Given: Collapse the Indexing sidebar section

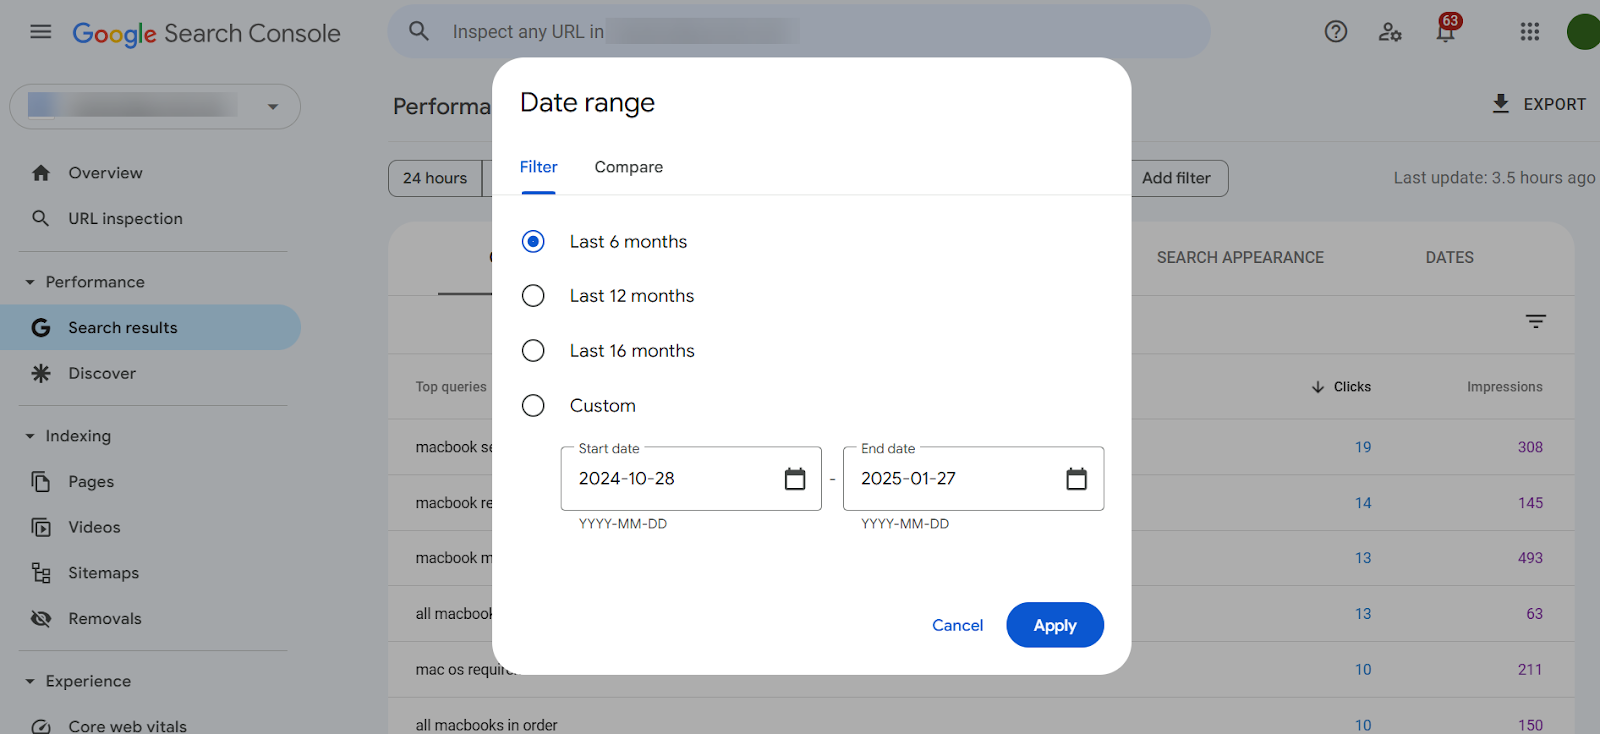Looking at the screenshot, I should 30,436.
